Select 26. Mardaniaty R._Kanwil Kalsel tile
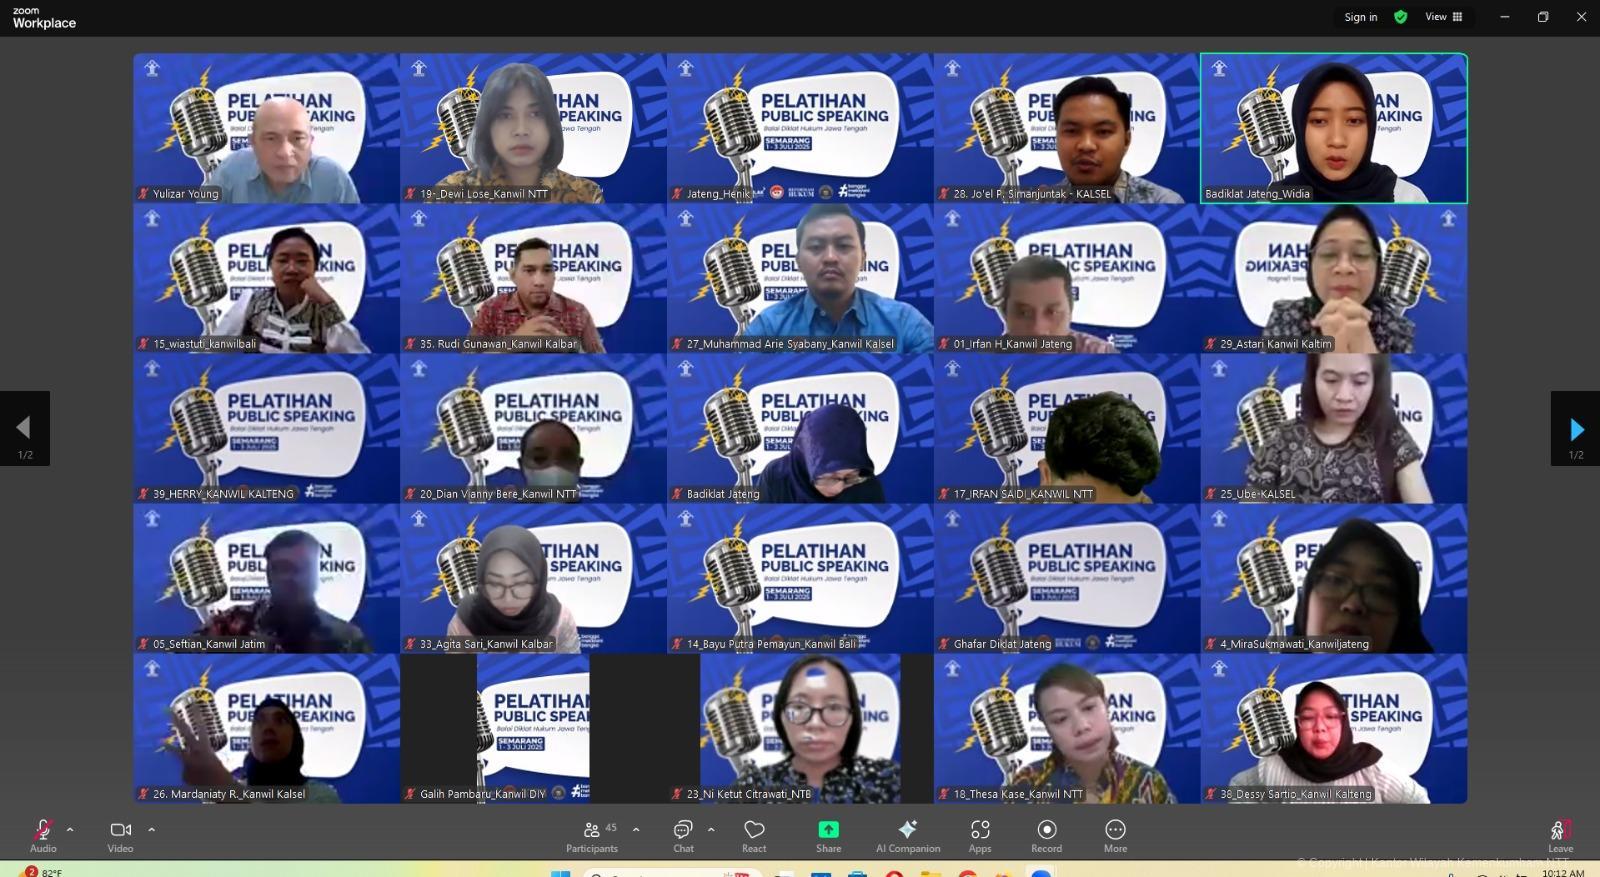The image size is (1600, 877). 267,728
